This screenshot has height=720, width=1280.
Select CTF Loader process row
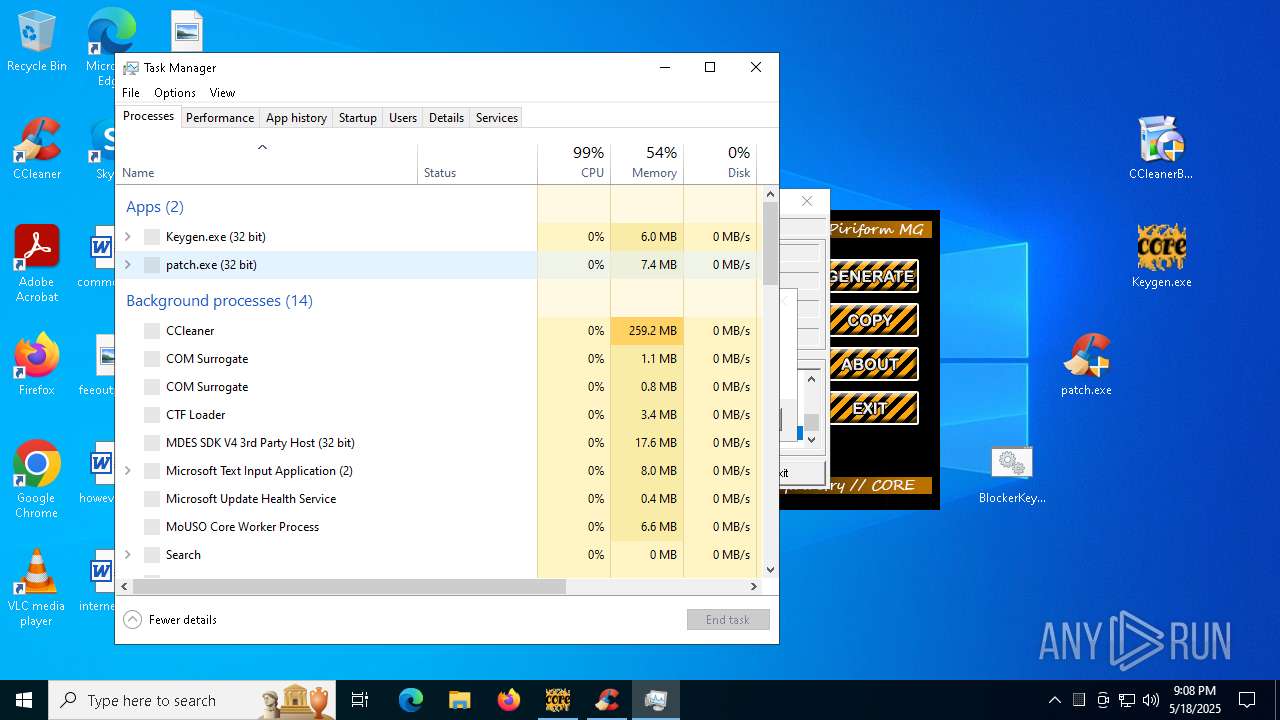click(x=439, y=415)
